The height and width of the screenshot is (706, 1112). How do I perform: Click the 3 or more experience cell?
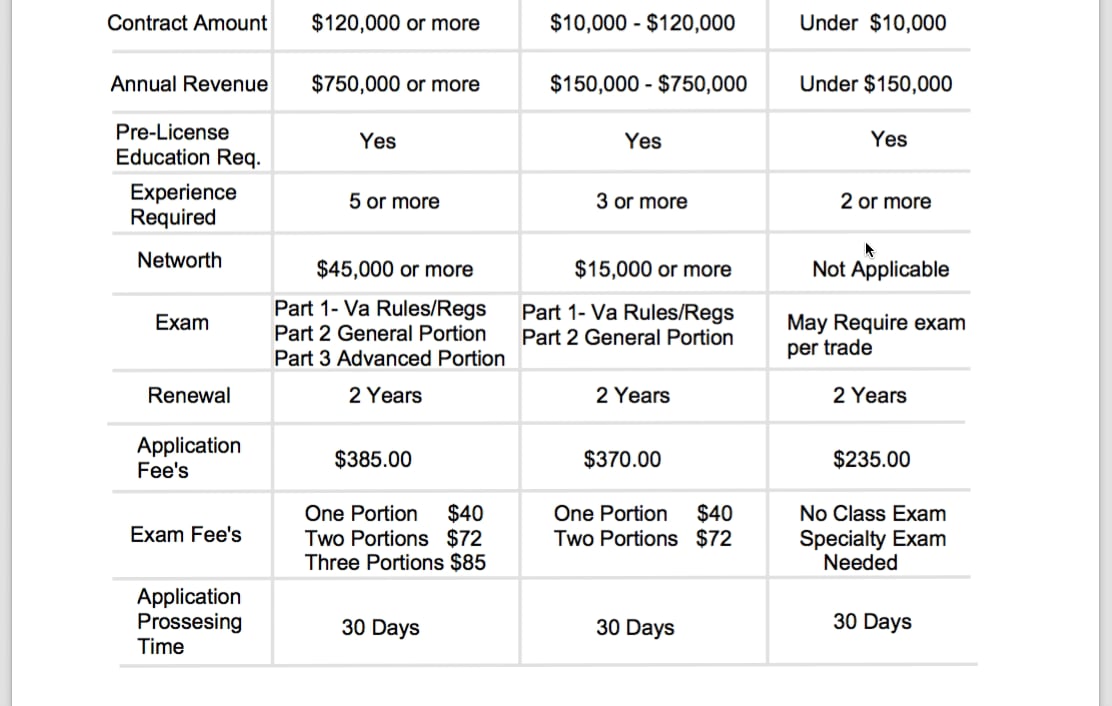pyautogui.click(x=642, y=201)
